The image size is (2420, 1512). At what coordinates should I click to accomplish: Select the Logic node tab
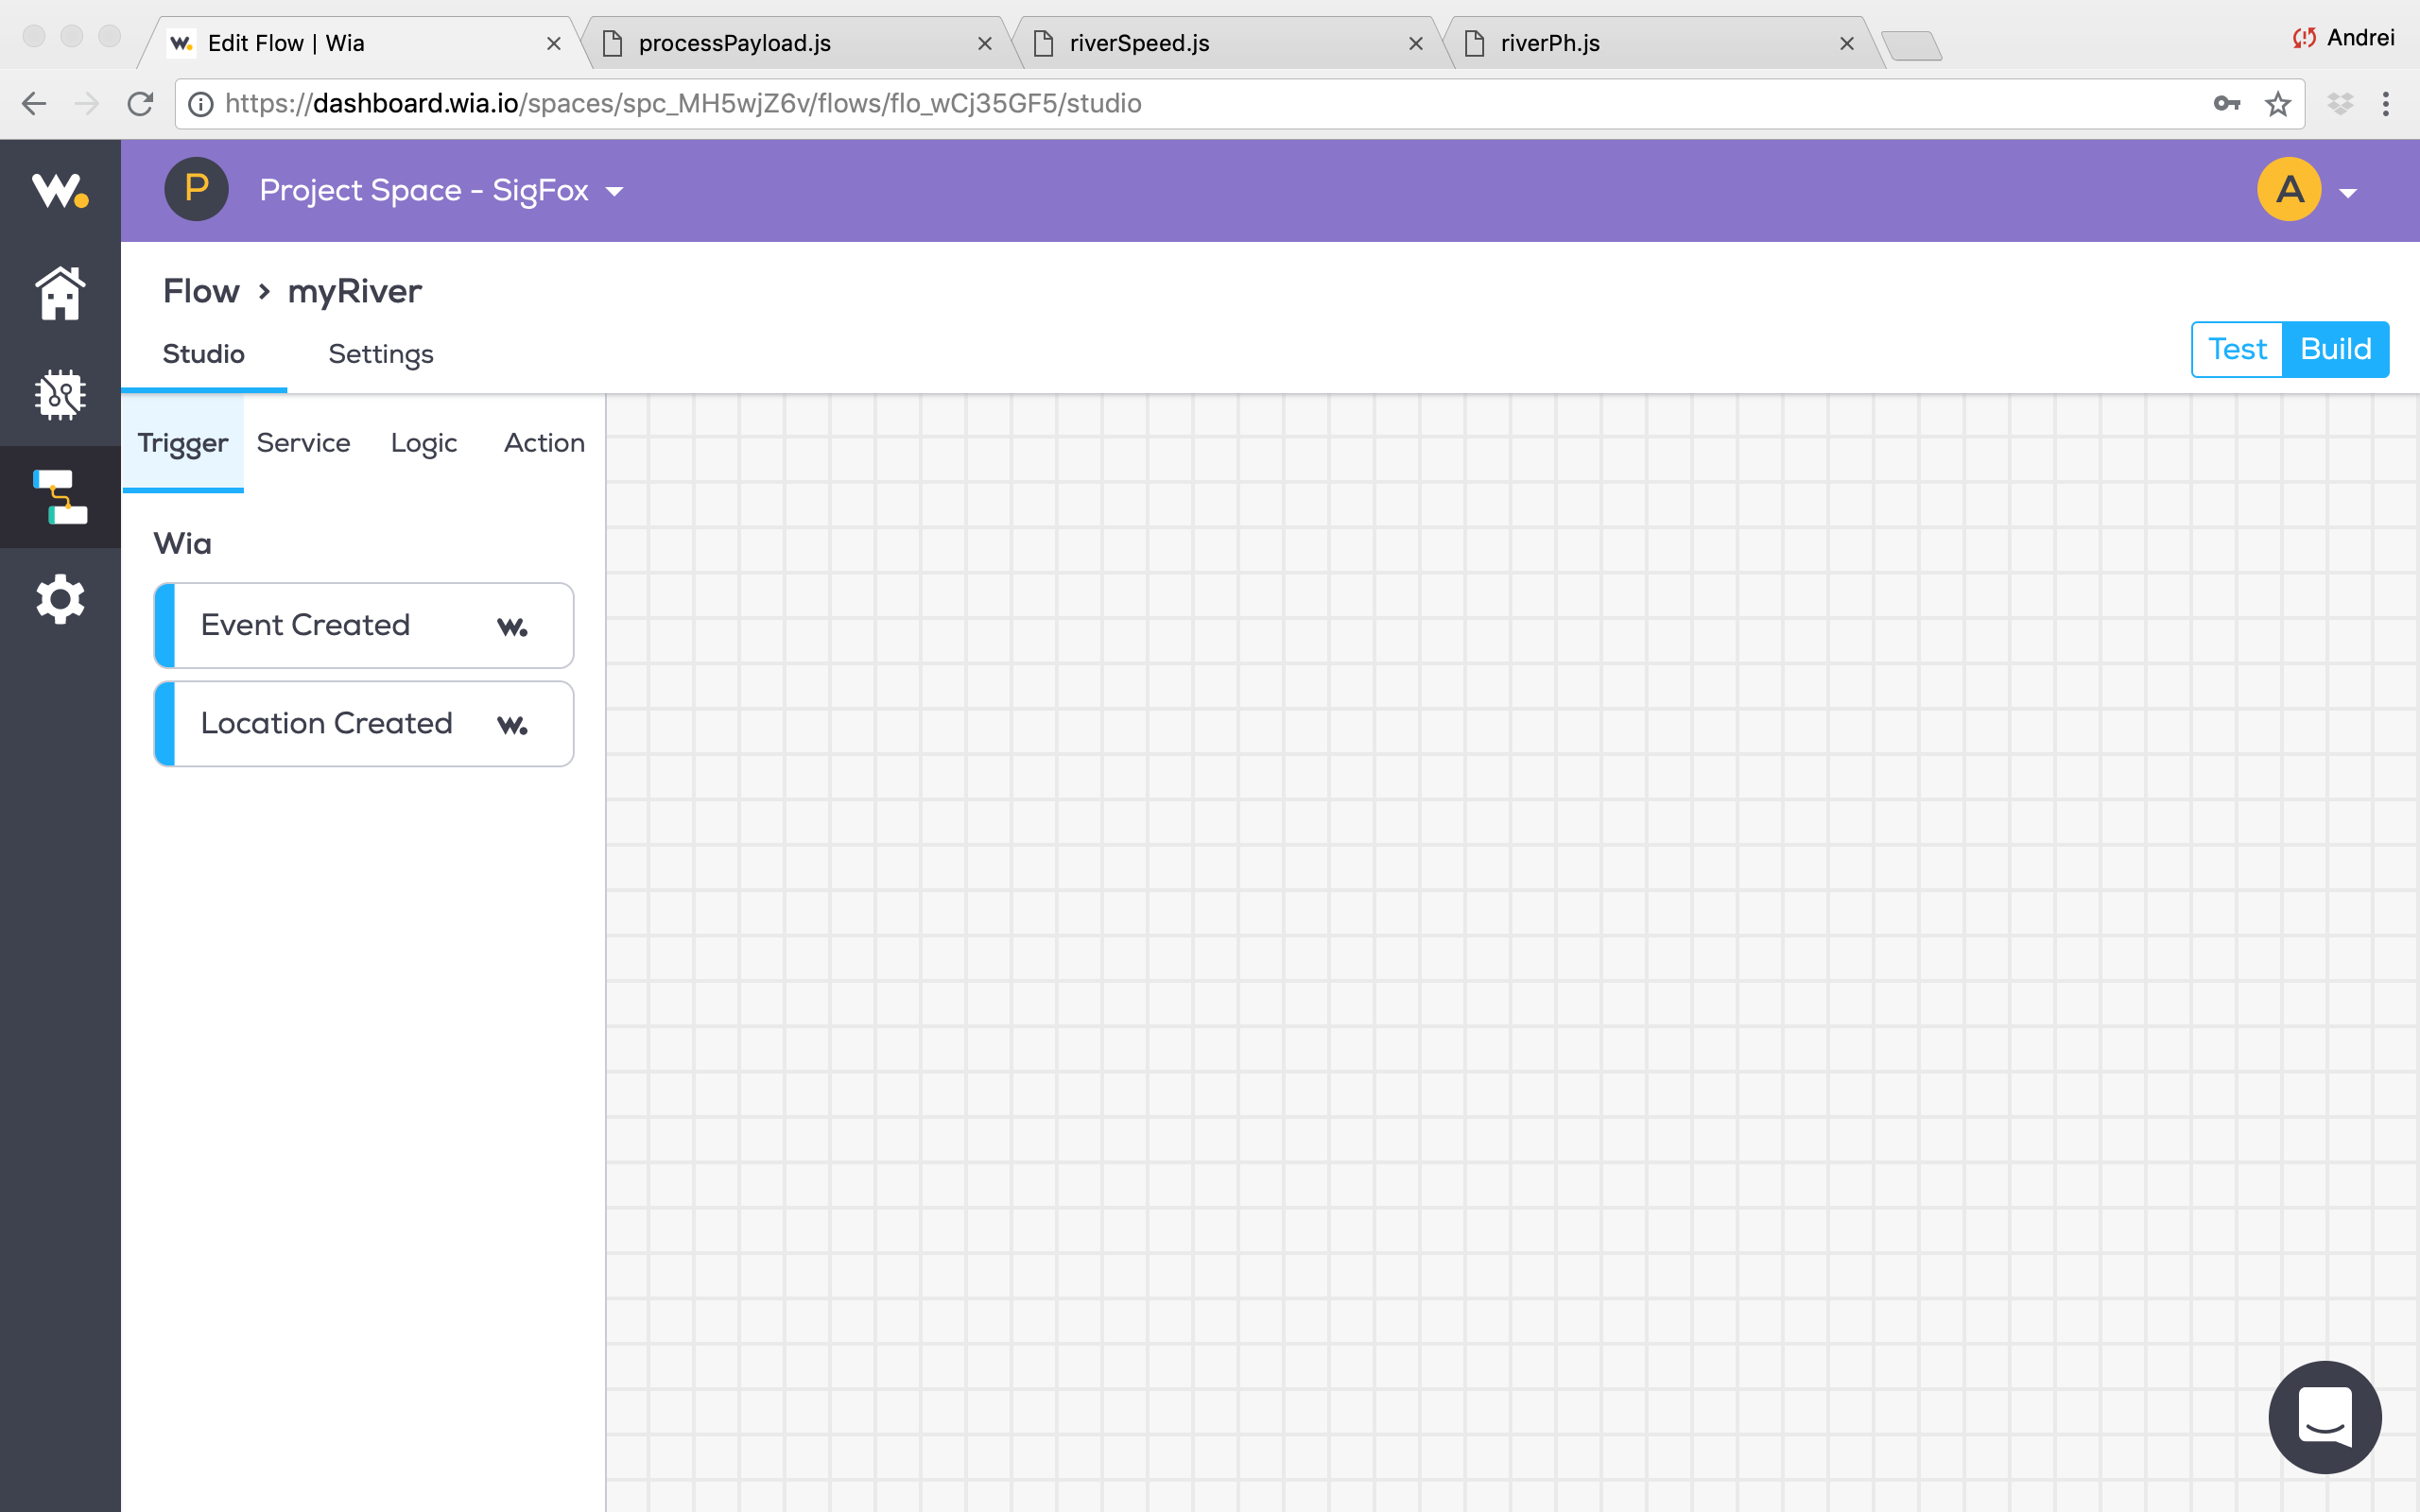(423, 443)
